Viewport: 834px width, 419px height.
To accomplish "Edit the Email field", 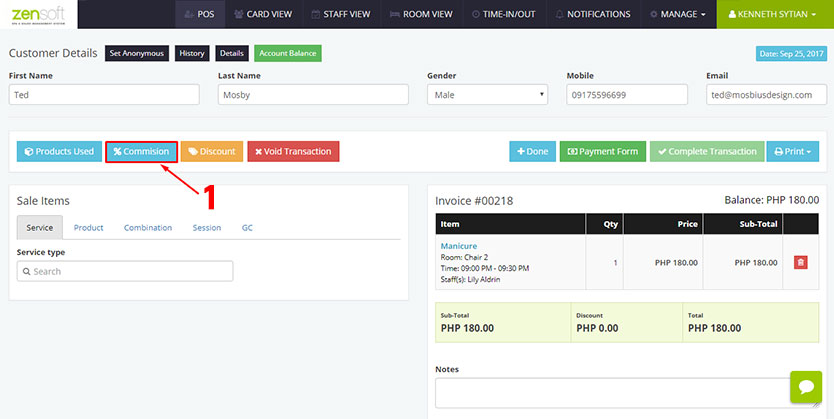I will click(x=766, y=95).
